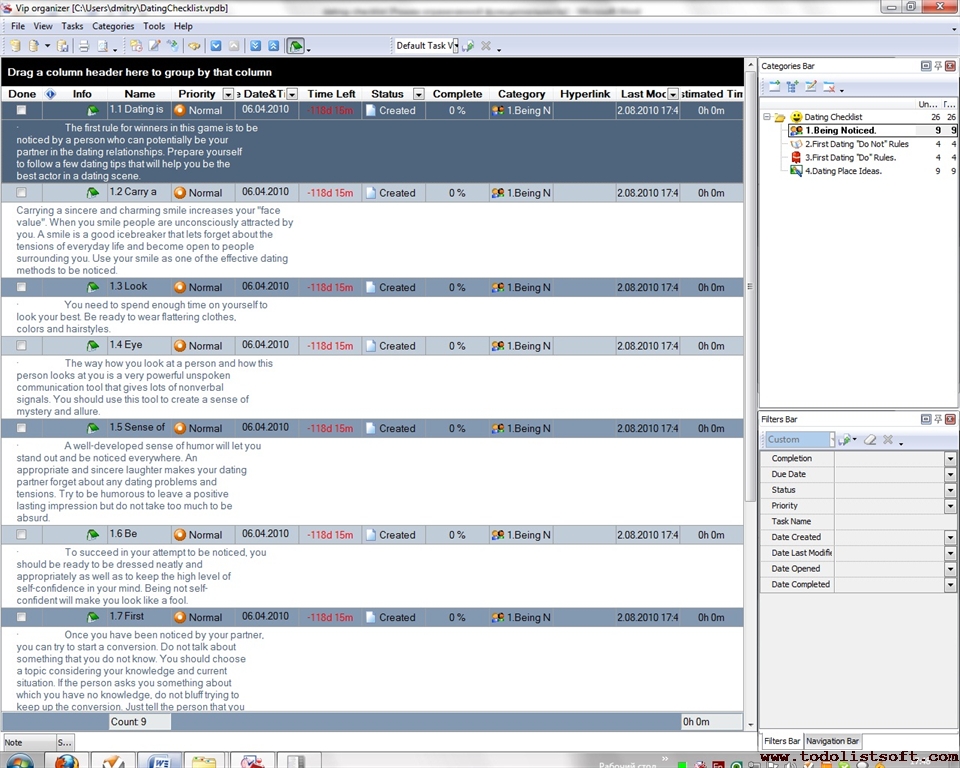
Task: Click the new category icon in Categories Bar
Action: (x=775, y=87)
